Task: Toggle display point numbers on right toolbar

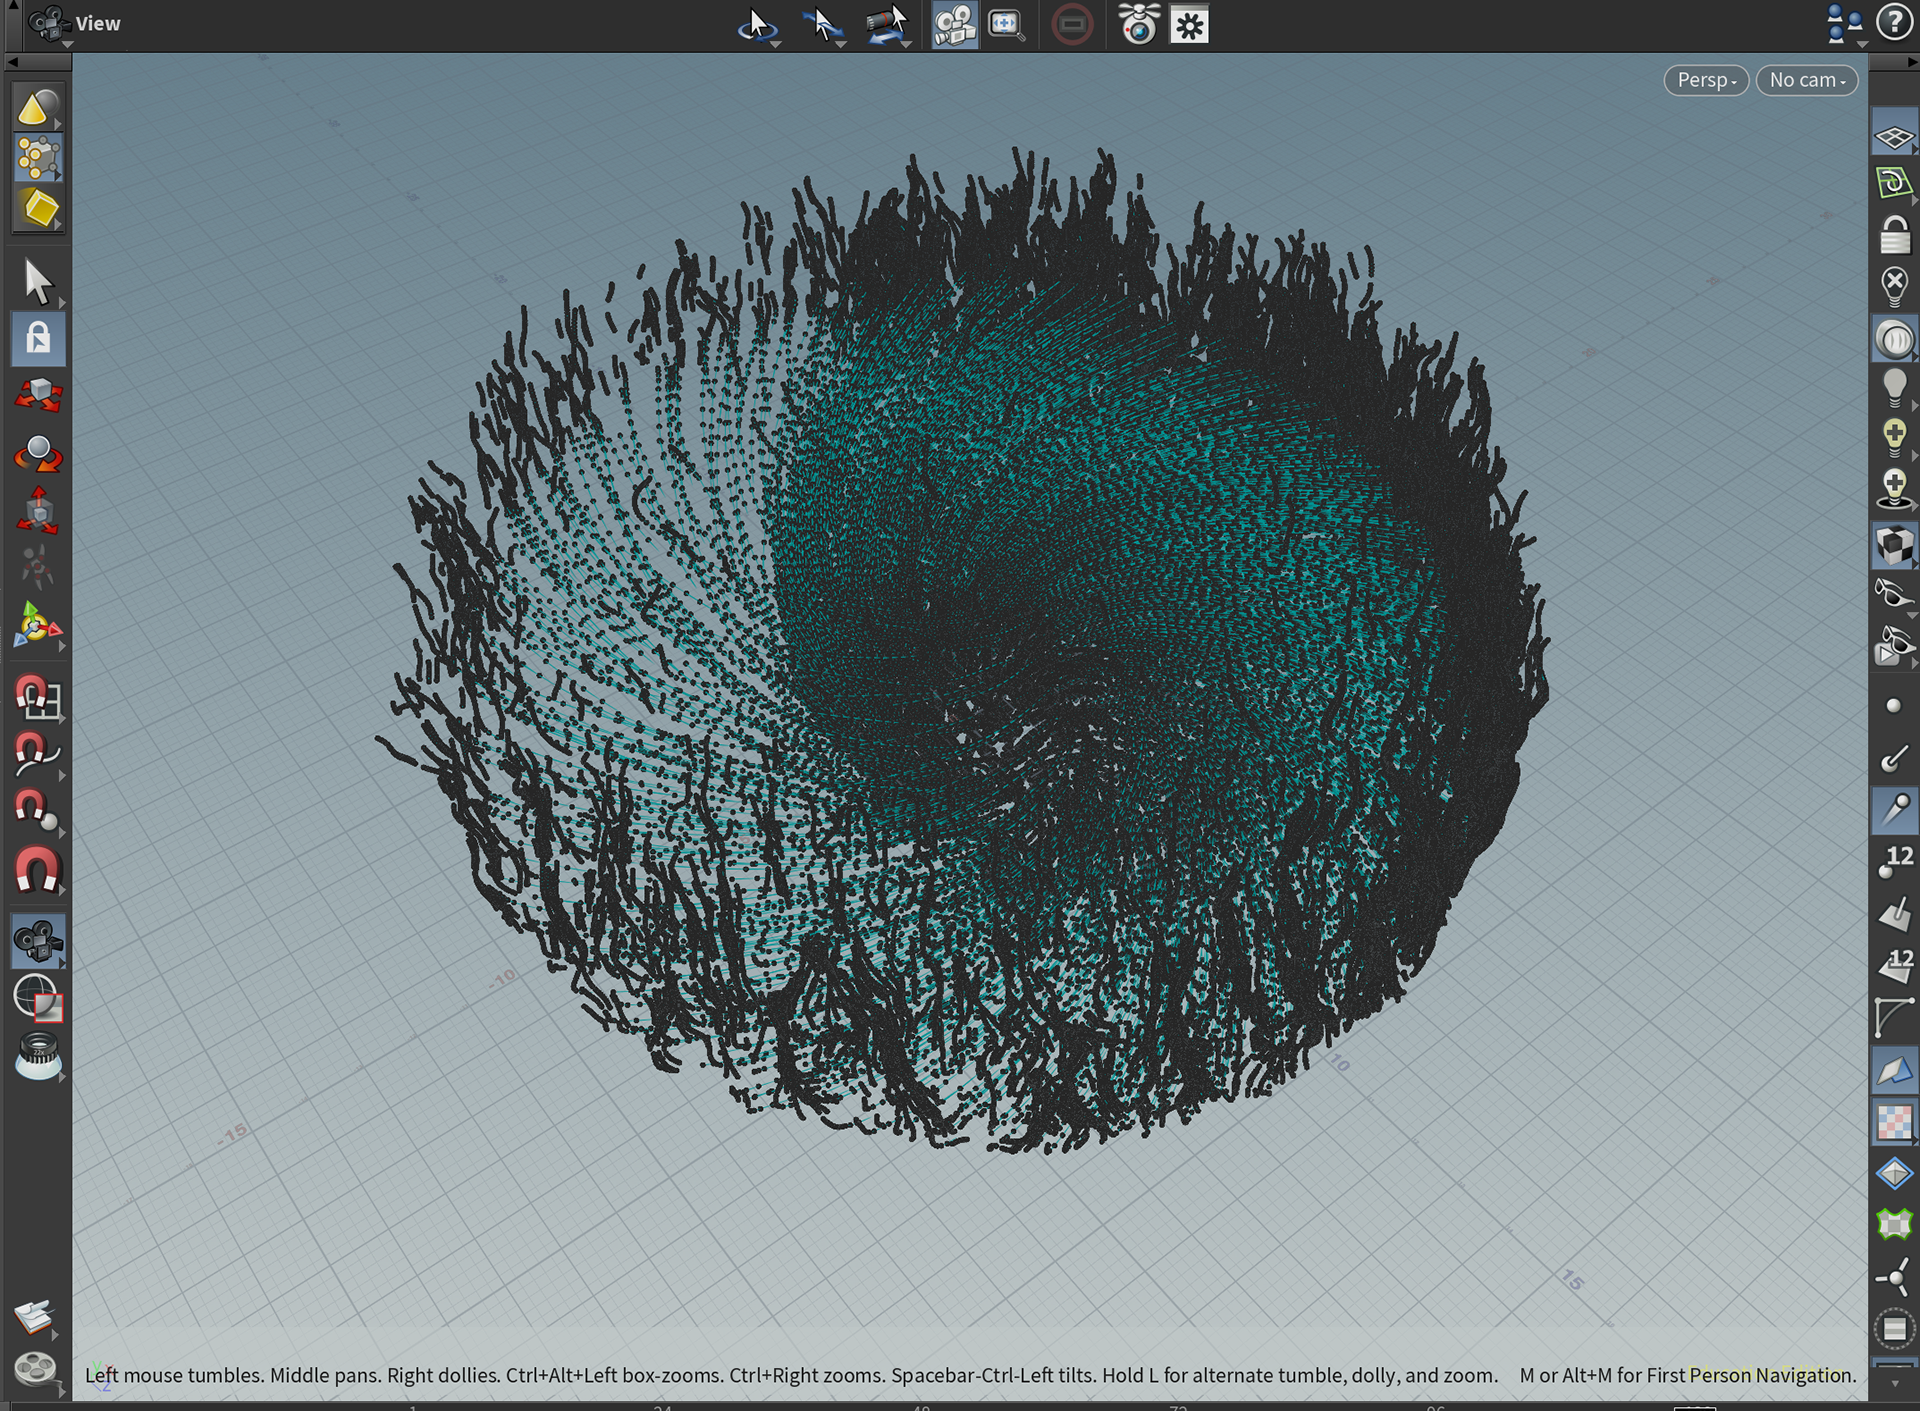Action: 1893,861
